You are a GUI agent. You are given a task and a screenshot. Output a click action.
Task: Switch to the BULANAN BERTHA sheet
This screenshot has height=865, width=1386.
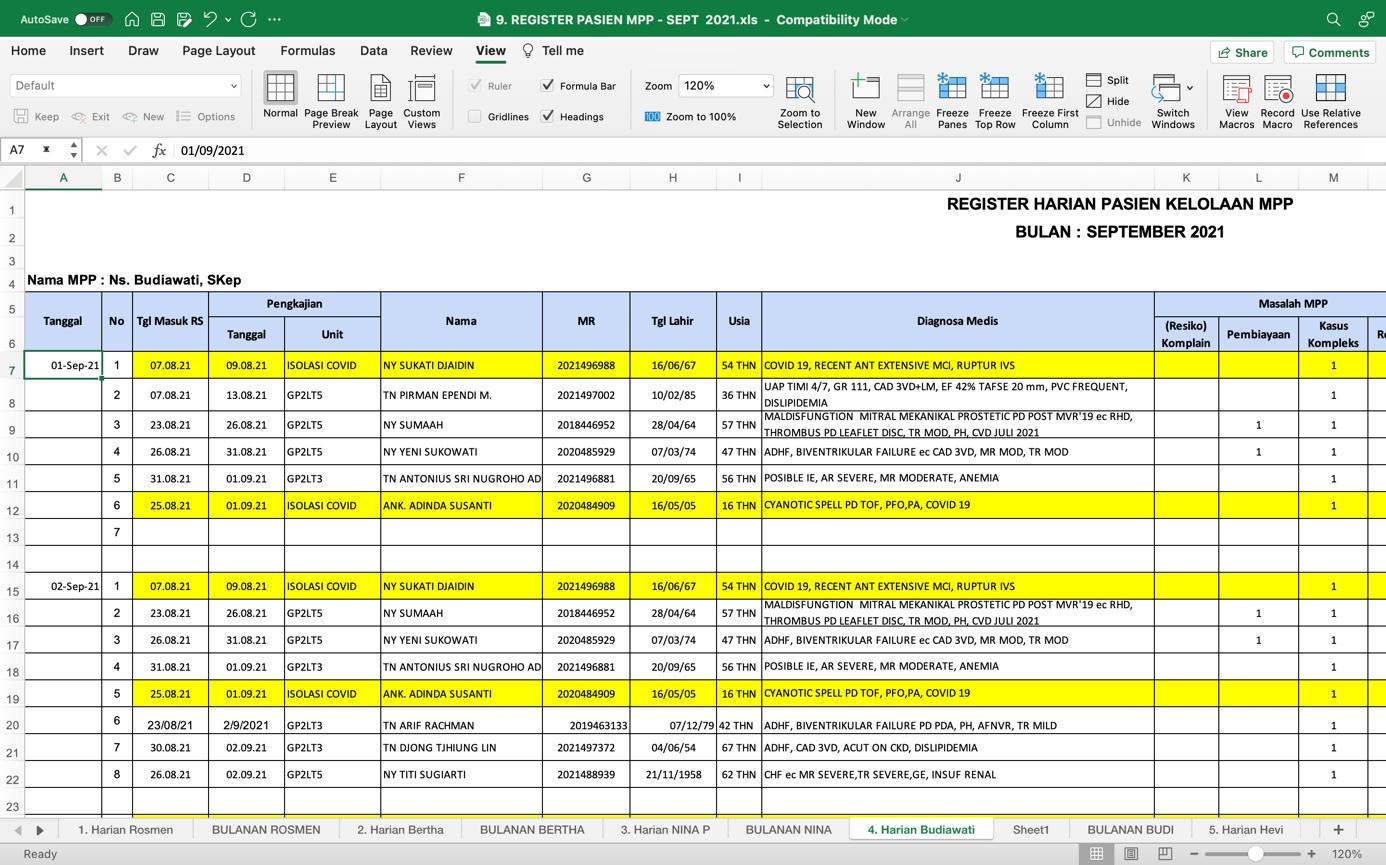(532, 829)
